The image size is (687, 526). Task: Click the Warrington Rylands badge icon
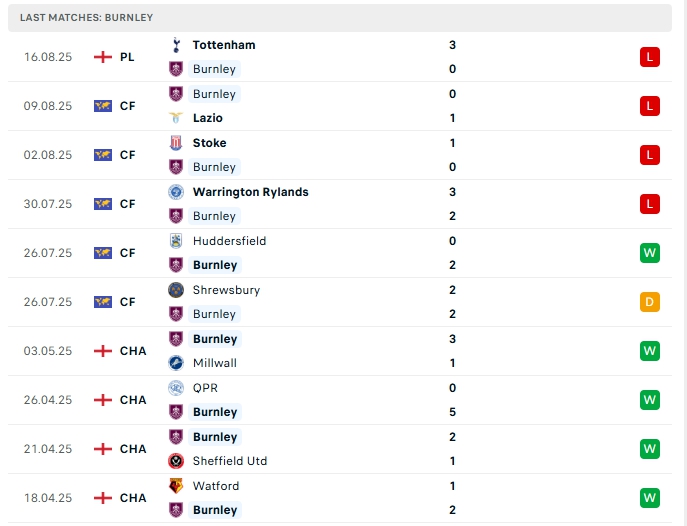[176, 192]
